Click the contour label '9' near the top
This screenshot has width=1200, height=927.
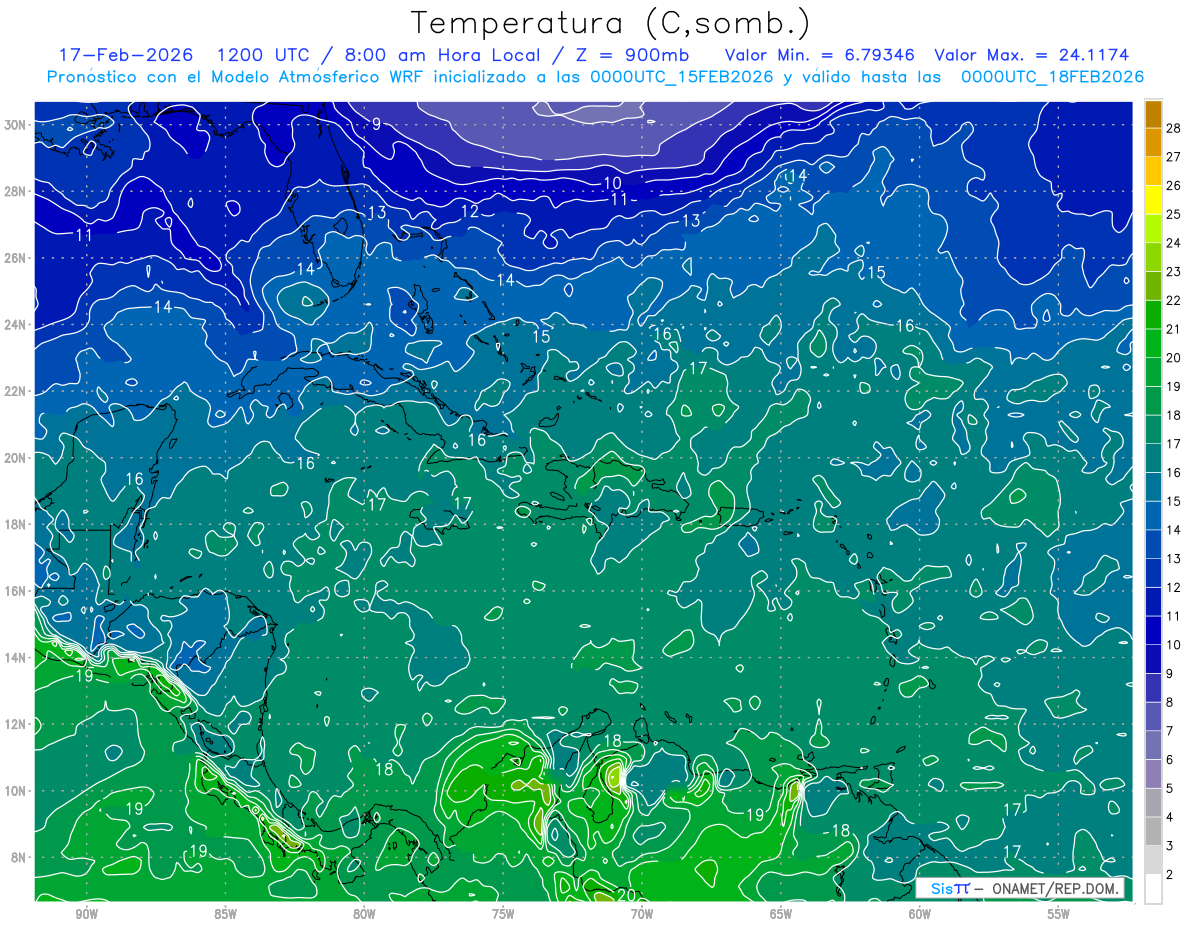[x=376, y=124]
